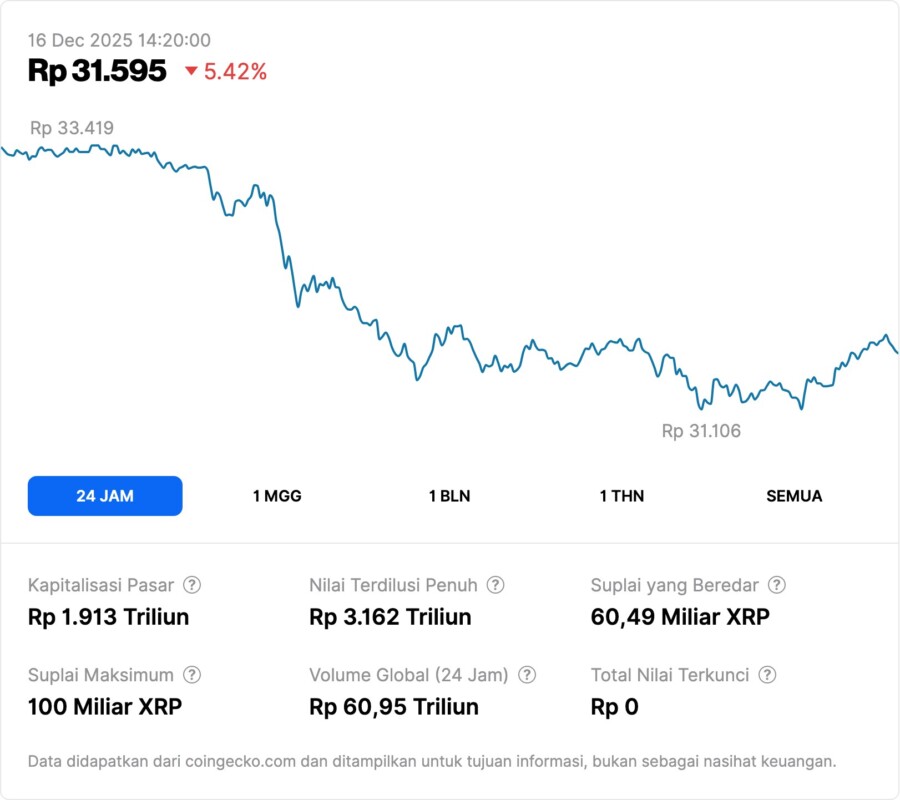The height and width of the screenshot is (800, 900).
Task: Click help icon beside Nilai Terdilusi Penuh
Action: pos(495,585)
